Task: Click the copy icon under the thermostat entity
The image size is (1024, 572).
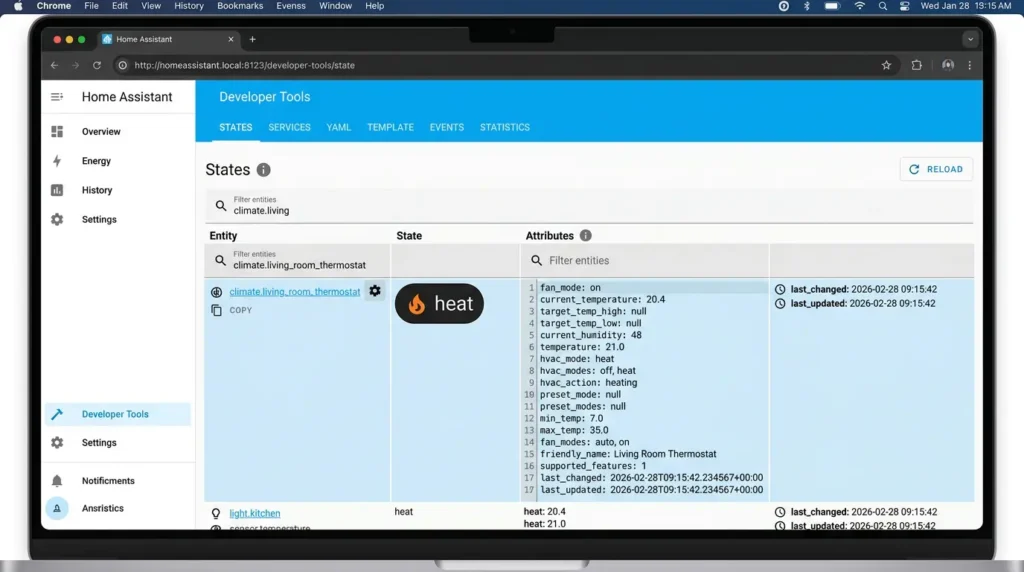Action: pos(216,310)
